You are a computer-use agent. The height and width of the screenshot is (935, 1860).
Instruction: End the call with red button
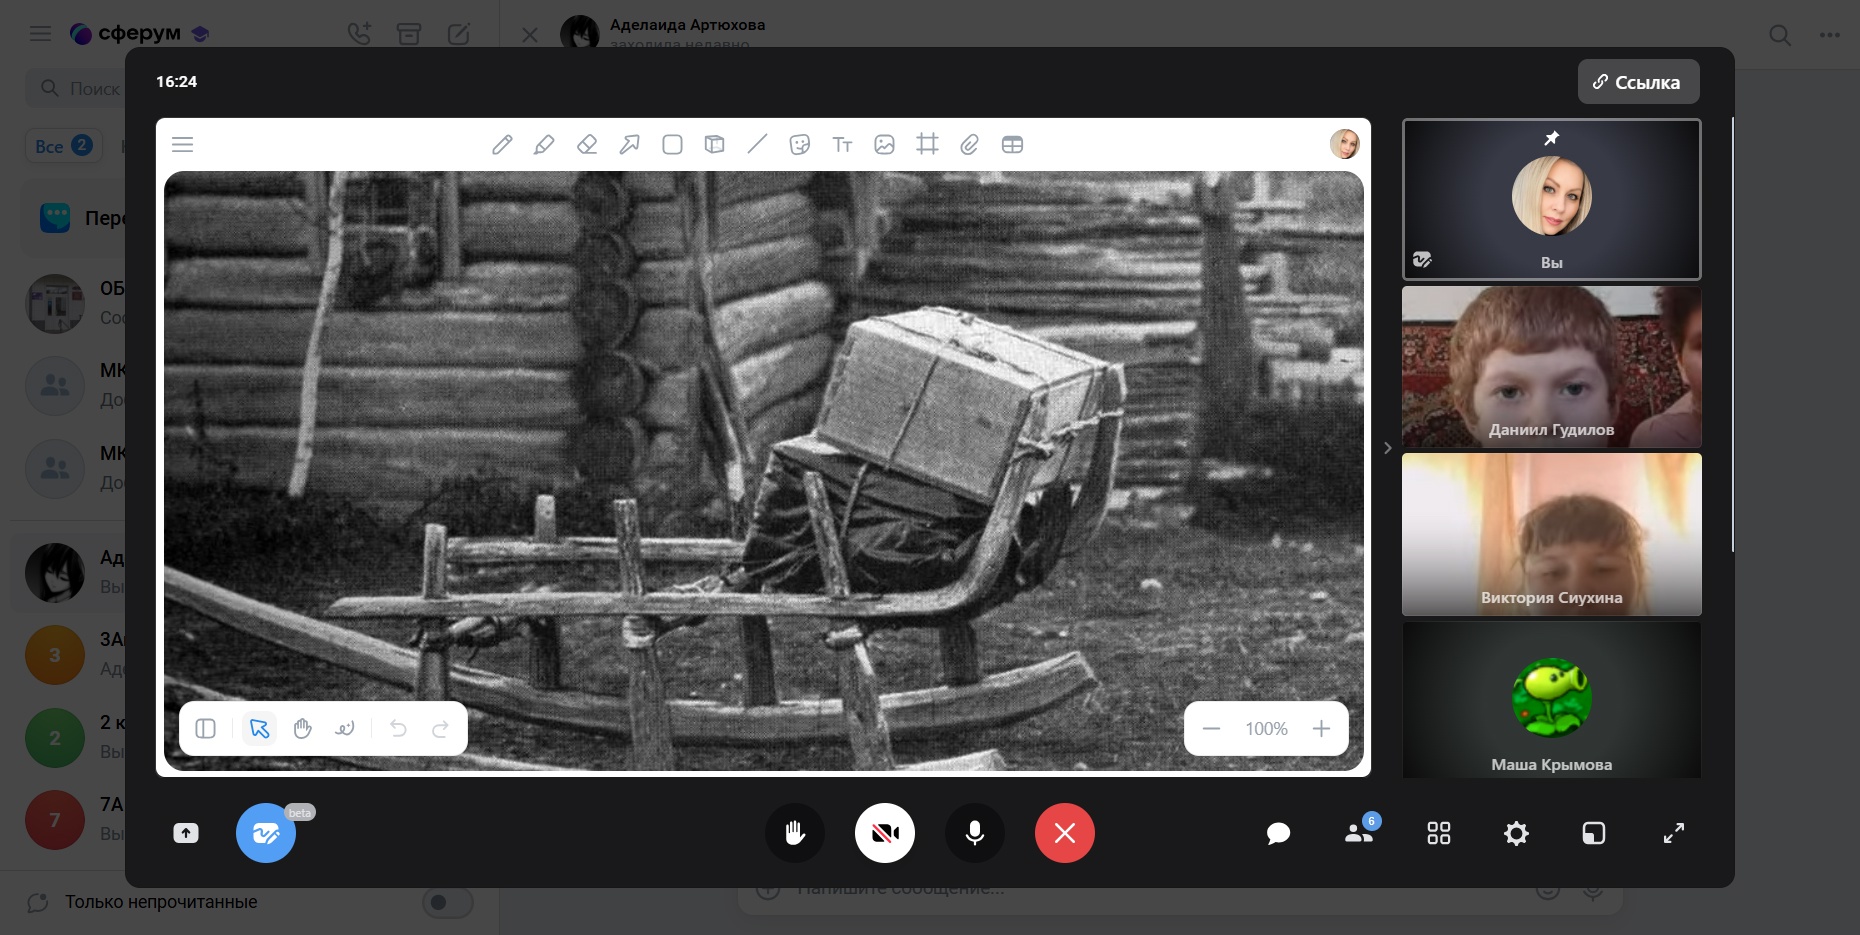point(1065,833)
